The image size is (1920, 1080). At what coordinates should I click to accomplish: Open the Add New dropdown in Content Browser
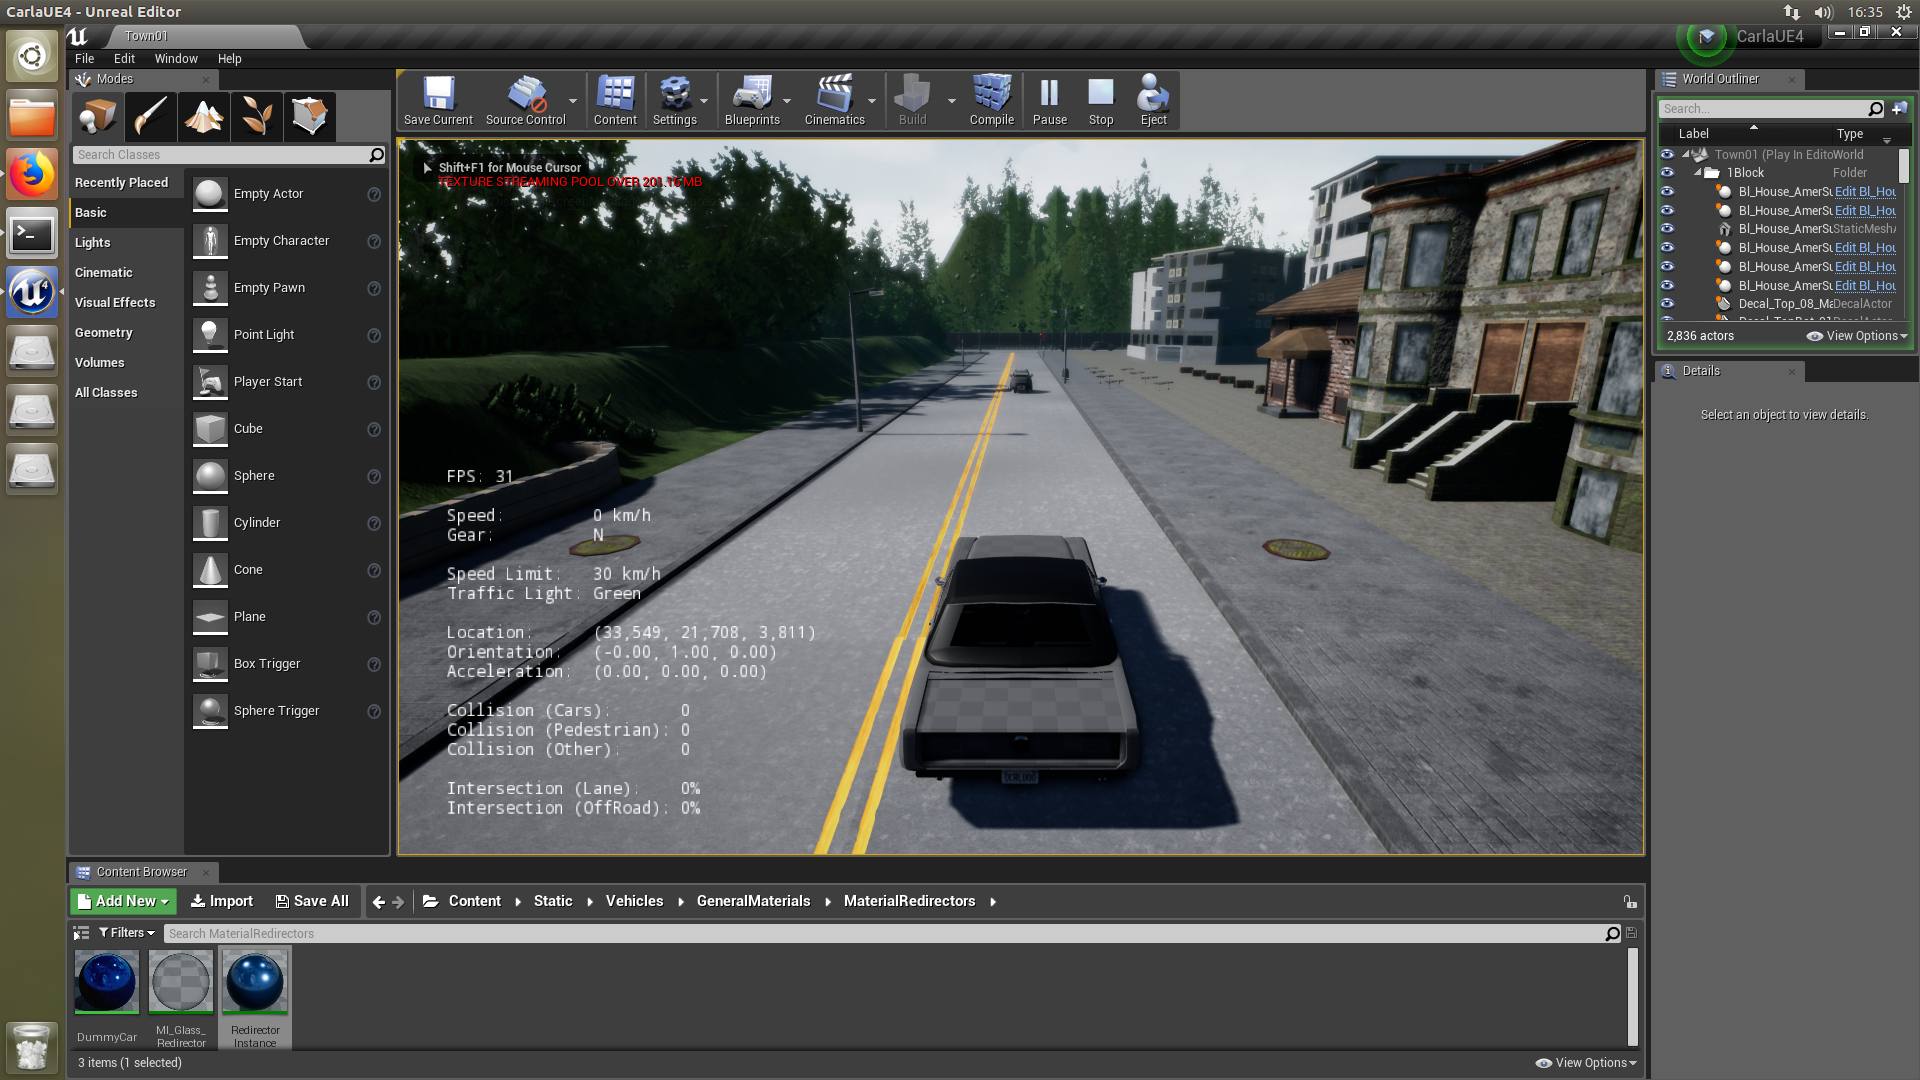click(x=122, y=901)
